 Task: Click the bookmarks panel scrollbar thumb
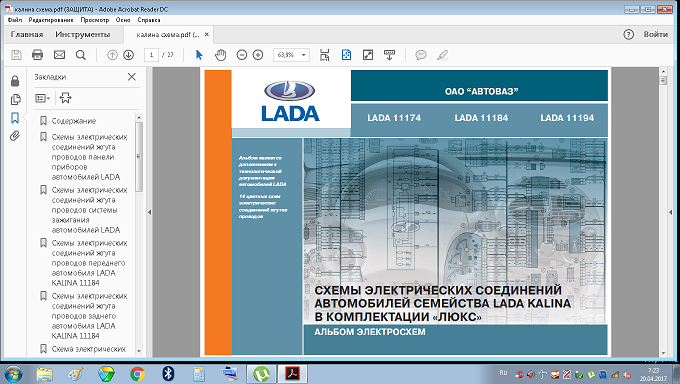139,157
